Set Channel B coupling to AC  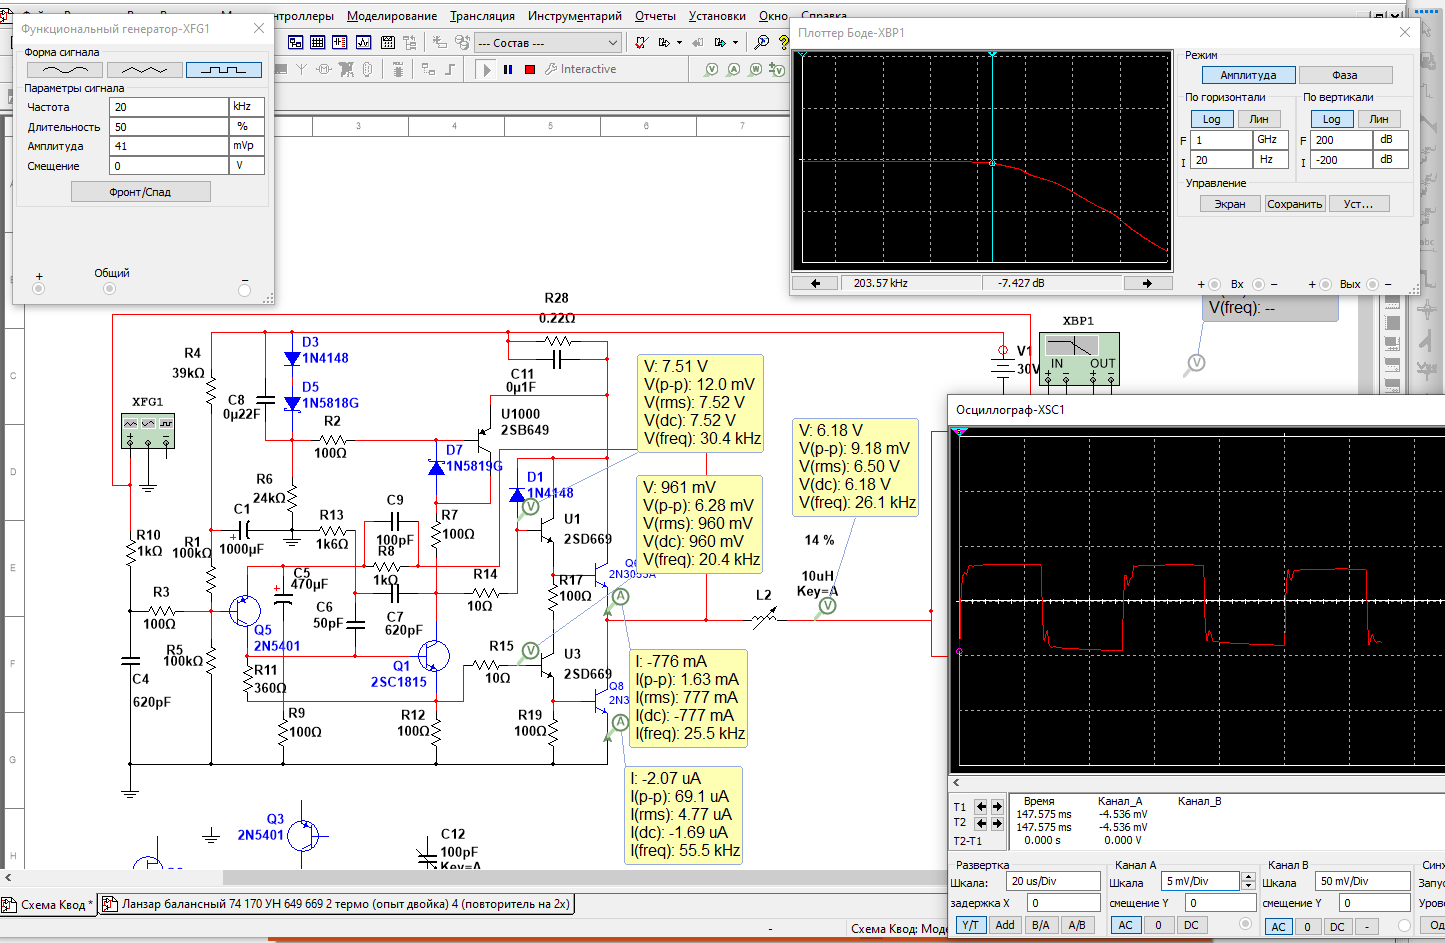[1278, 926]
